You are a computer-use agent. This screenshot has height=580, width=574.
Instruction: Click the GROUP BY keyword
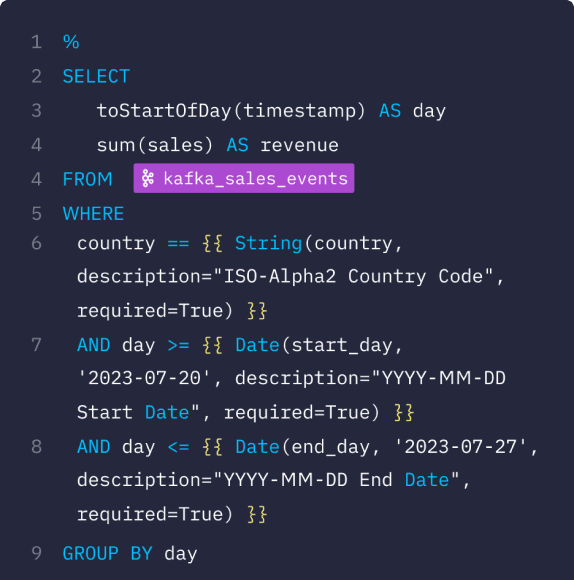tap(108, 554)
